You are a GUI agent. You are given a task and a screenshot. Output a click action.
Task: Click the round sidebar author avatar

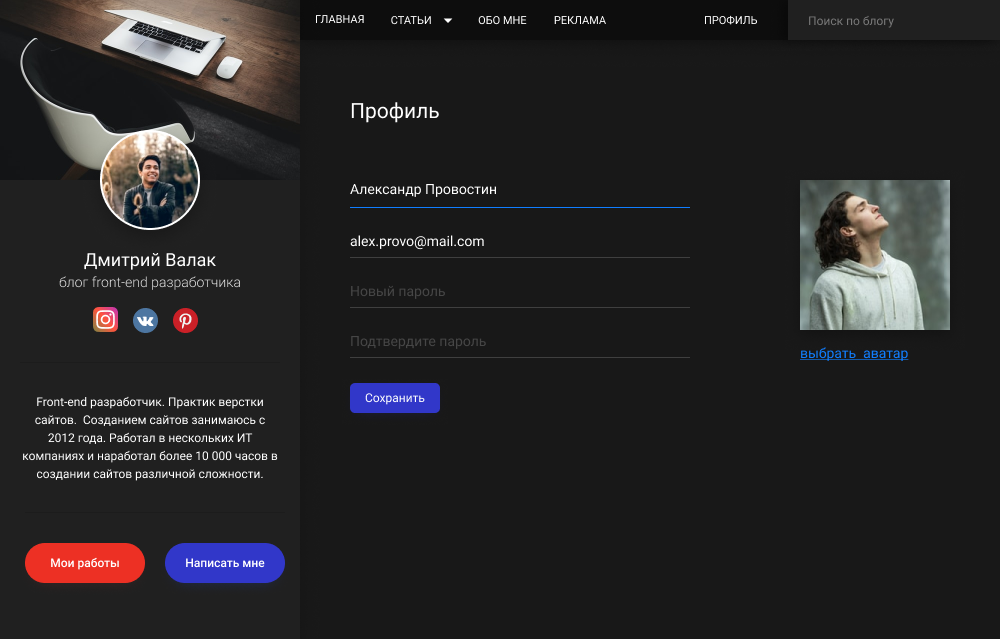pos(150,180)
